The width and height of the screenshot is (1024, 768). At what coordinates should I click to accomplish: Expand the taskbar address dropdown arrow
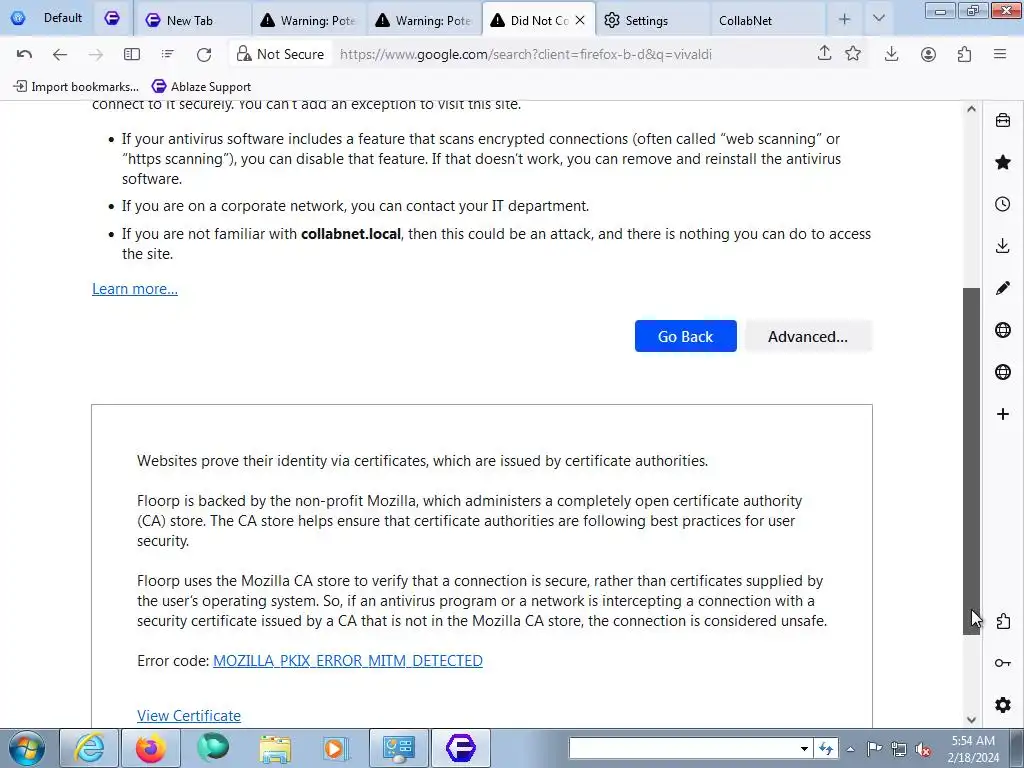tap(804, 749)
